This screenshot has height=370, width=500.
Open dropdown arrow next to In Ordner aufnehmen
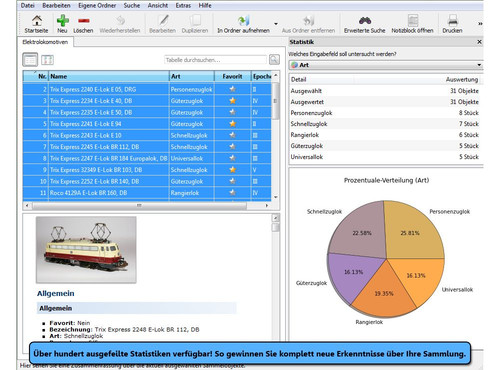[x=276, y=24]
